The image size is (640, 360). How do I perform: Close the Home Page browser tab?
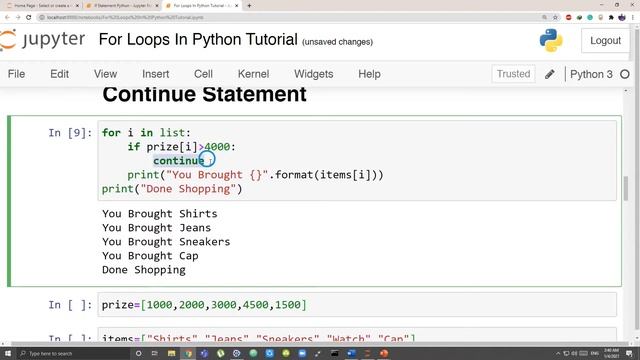click(x=77, y=6)
